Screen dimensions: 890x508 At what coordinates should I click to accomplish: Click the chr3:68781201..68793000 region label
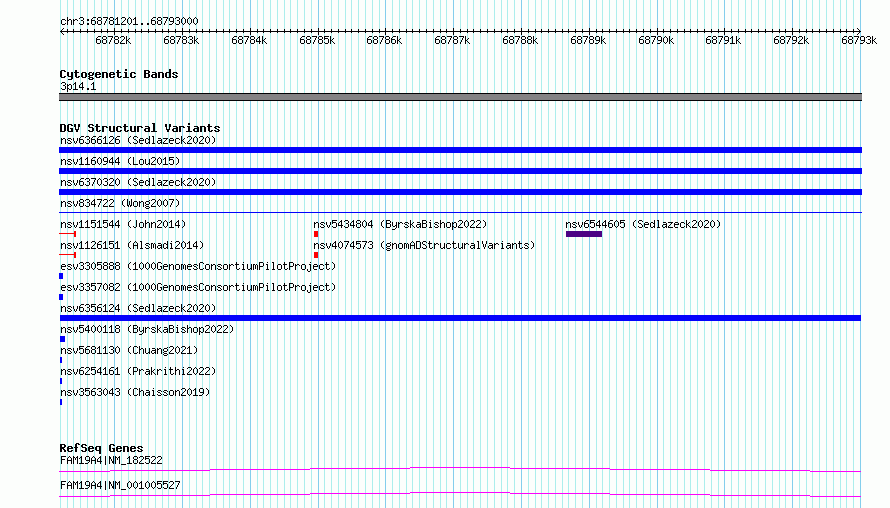(129, 21)
